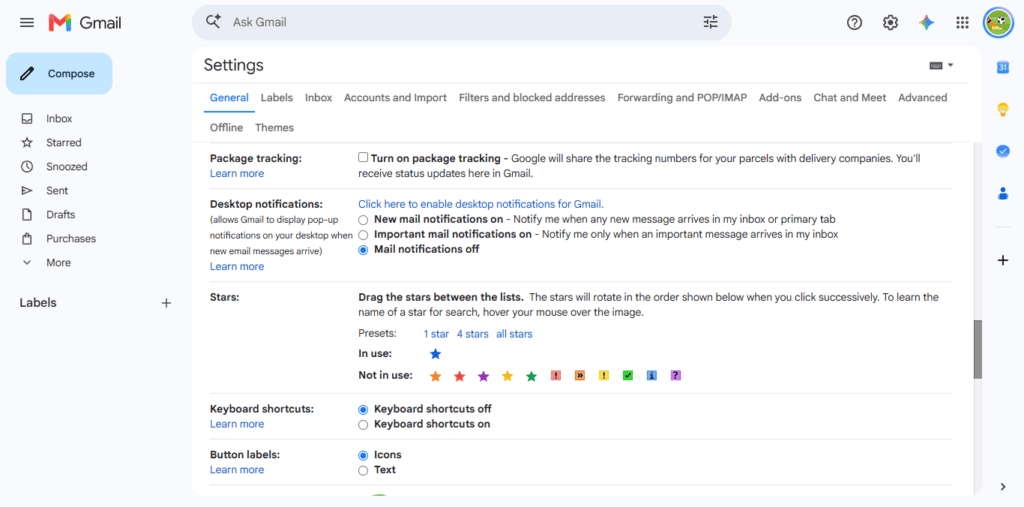Select Important mail notifications on

[363, 234]
